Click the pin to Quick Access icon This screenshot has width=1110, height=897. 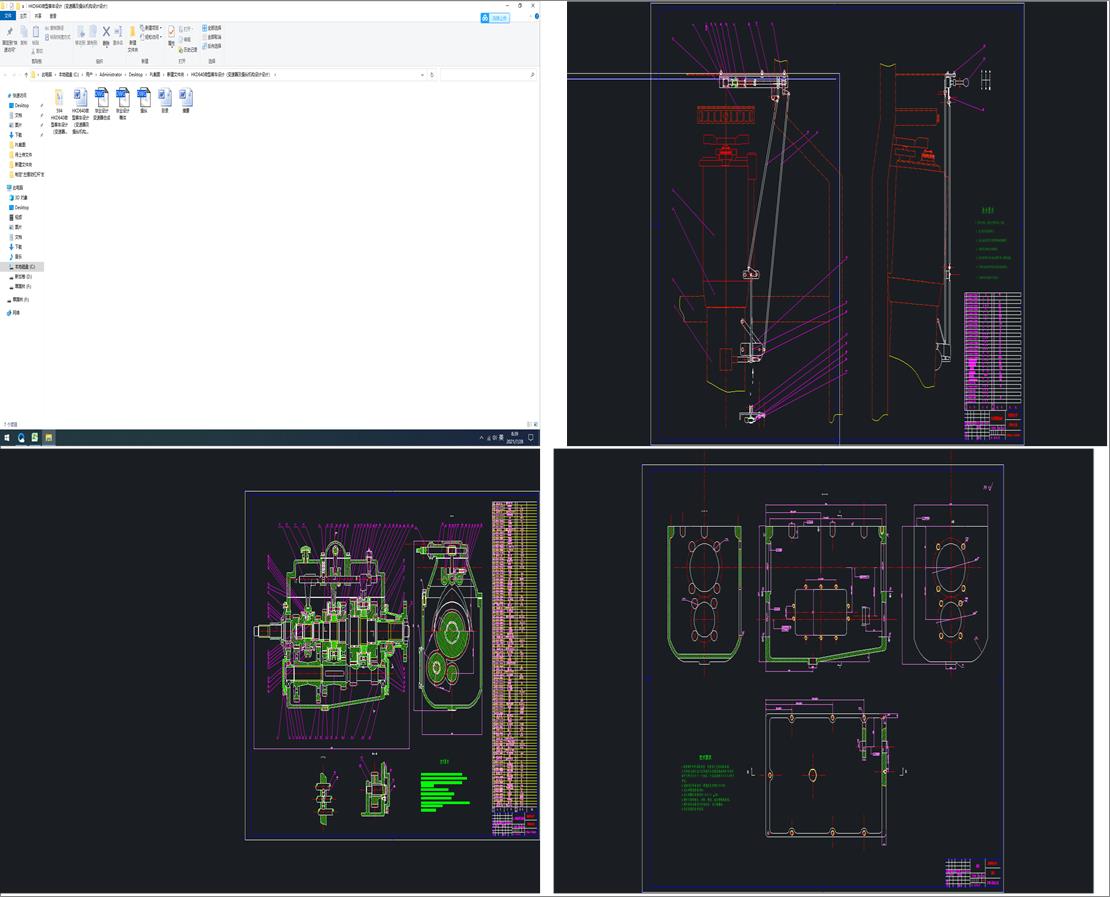point(9,33)
